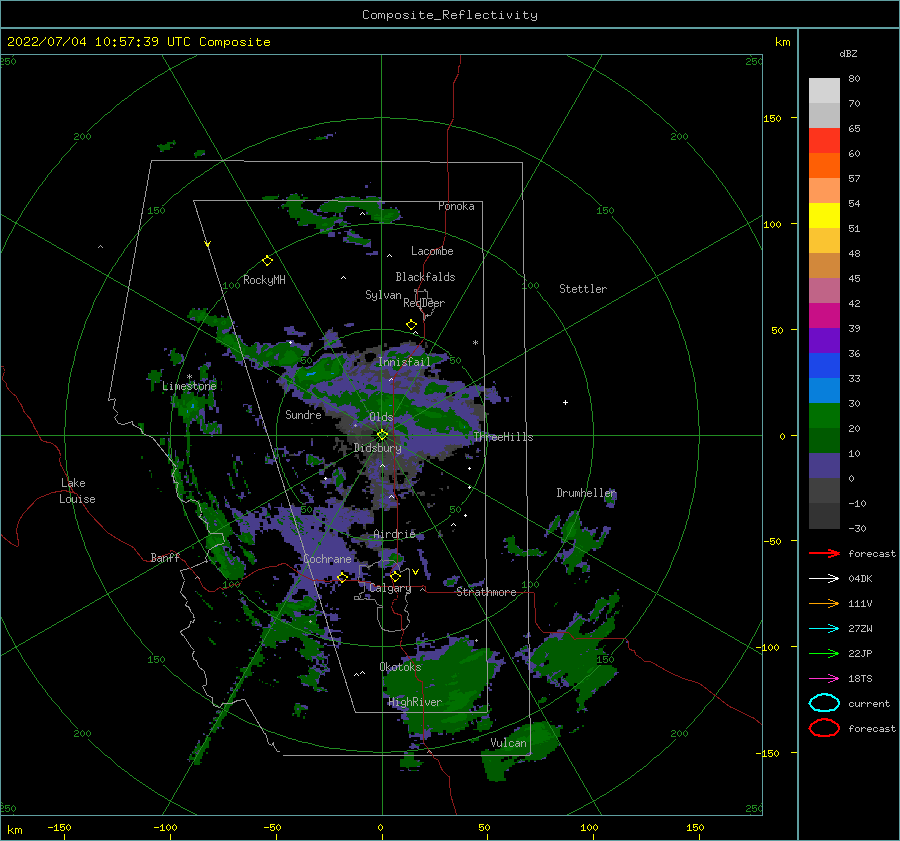Image resolution: width=900 pixels, height=841 pixels.
Task: Click the green 22JP arrow icon
Action: [824, 653]
